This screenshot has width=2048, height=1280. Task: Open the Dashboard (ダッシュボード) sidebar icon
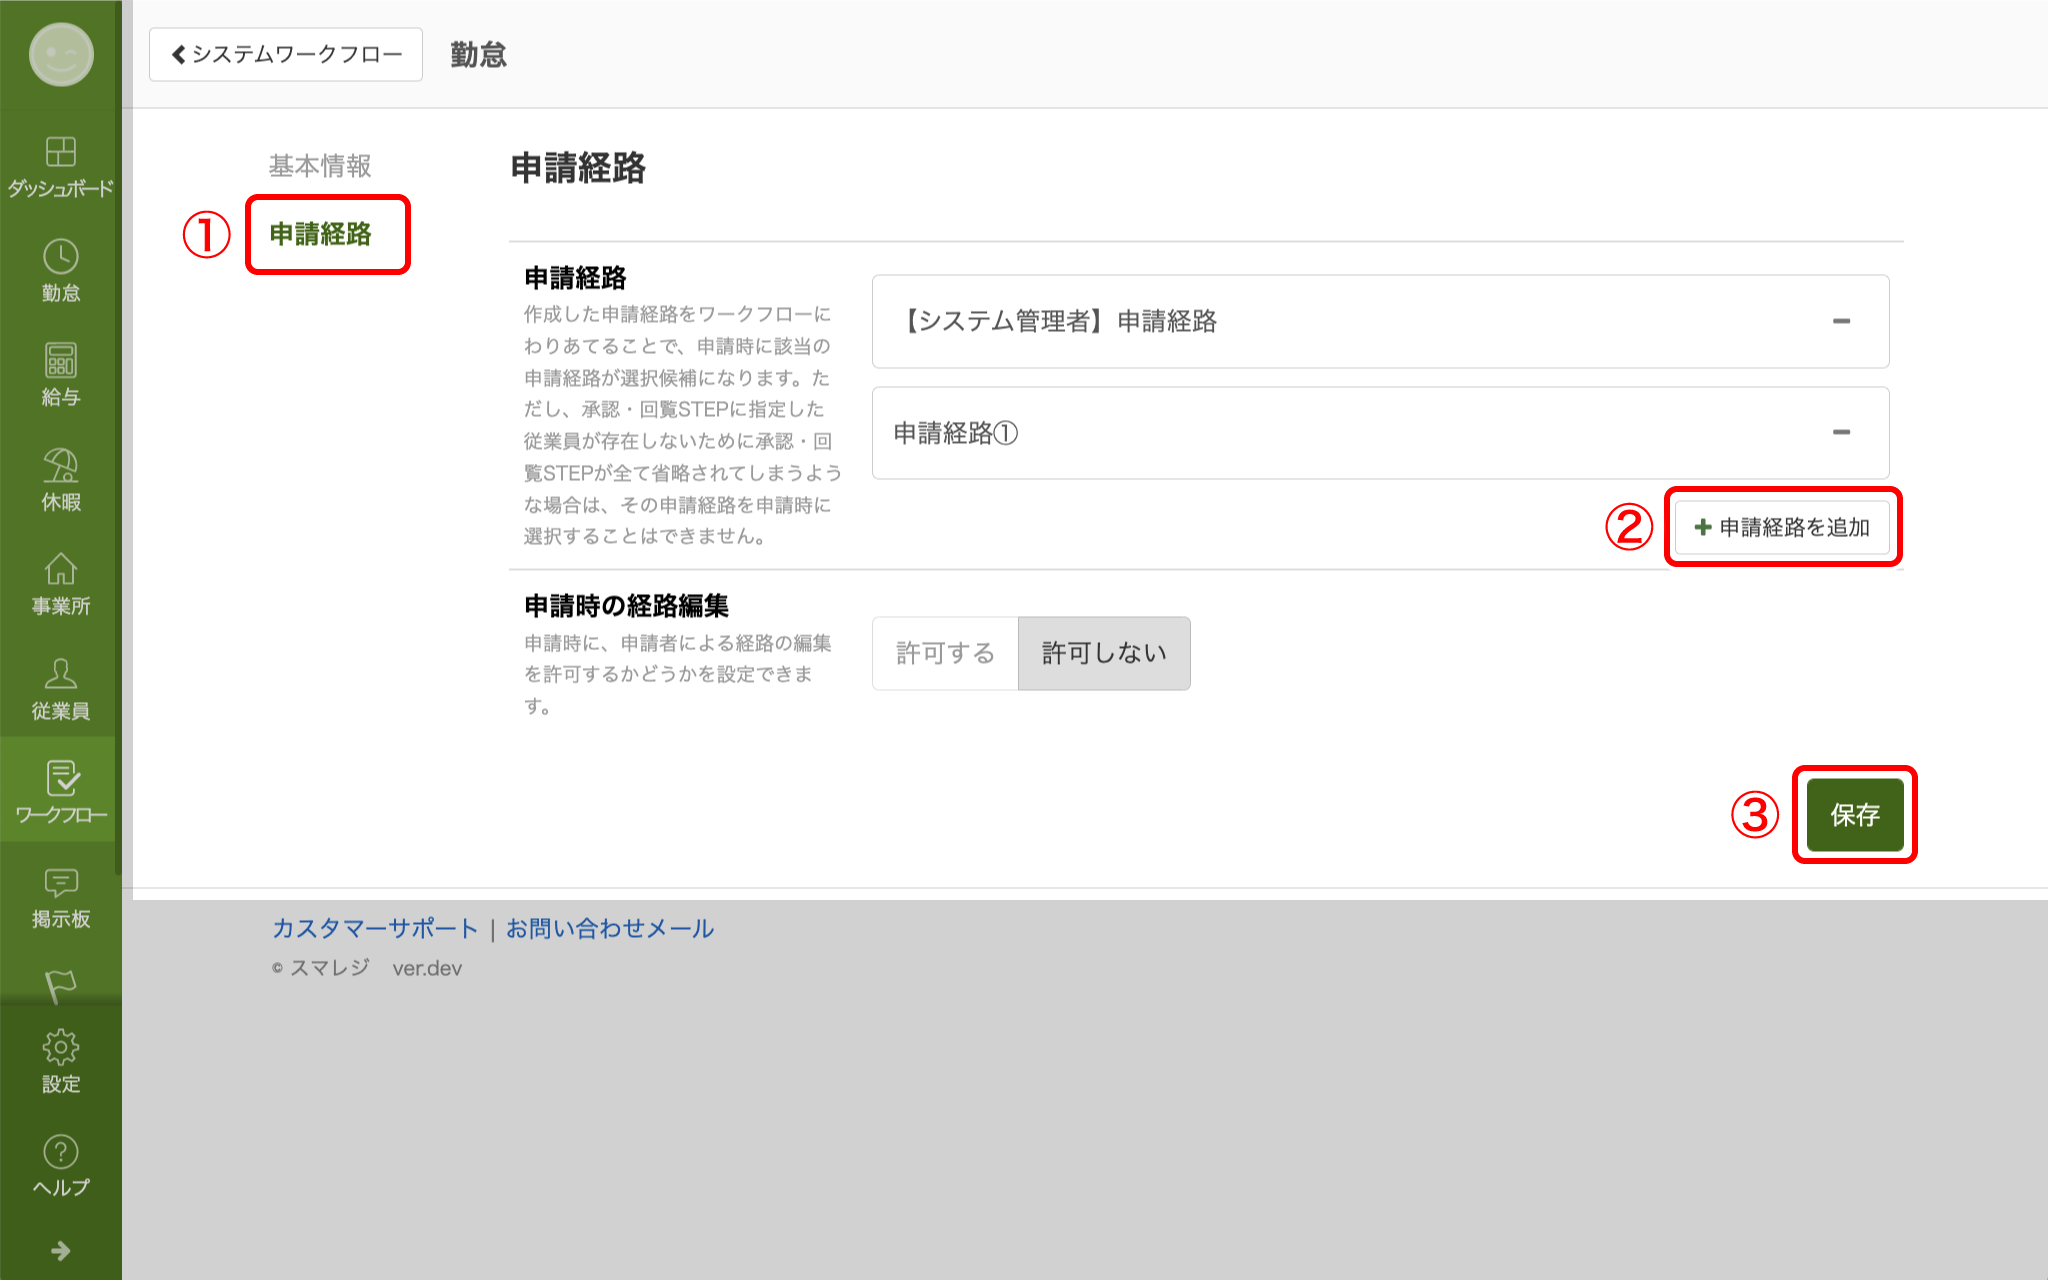pos(60,166)
